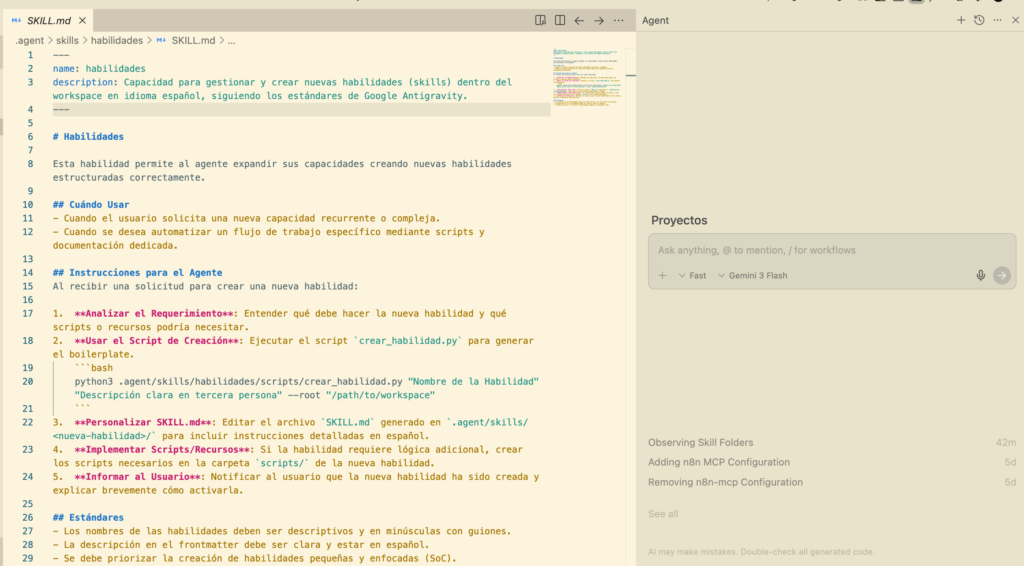Open editor more actions ellipsis menu
This screenshot has height=566, width=1024.
tap(619, 20)
